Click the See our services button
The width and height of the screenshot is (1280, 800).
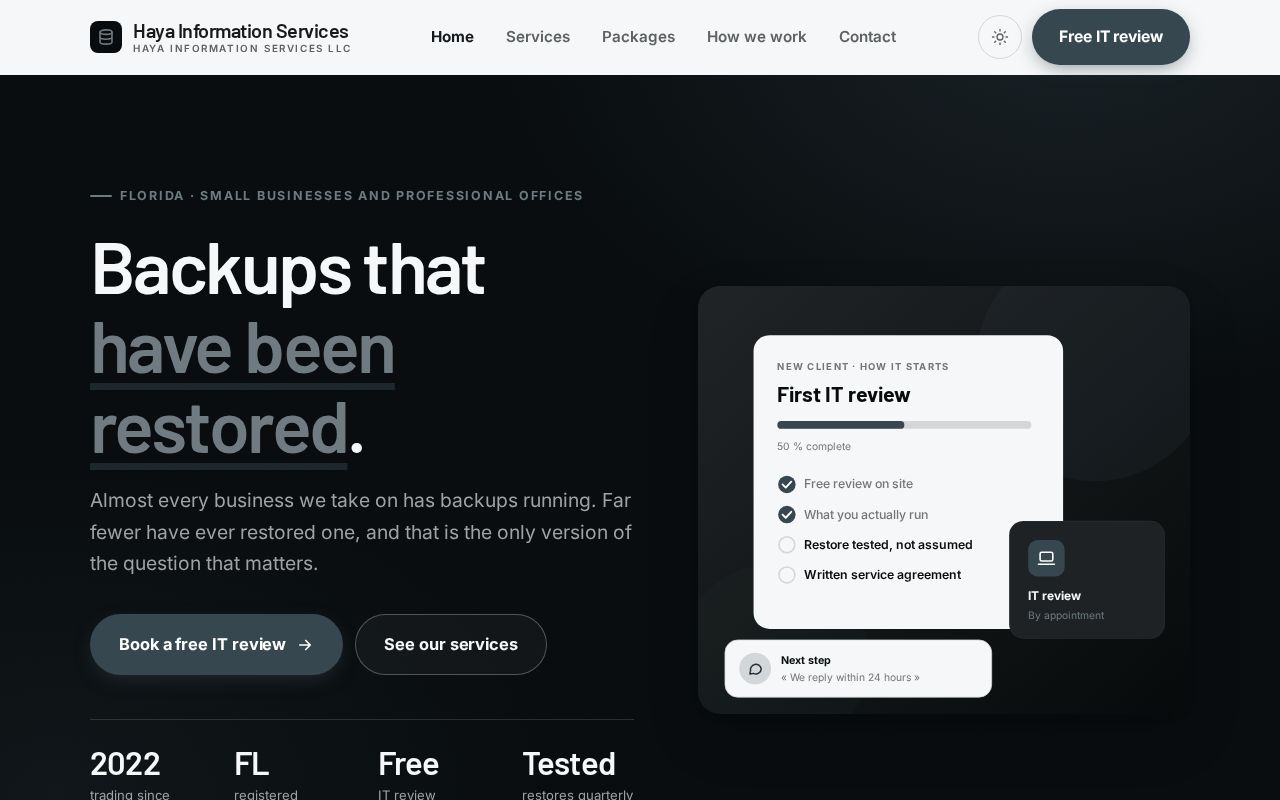tap(451, 645)
